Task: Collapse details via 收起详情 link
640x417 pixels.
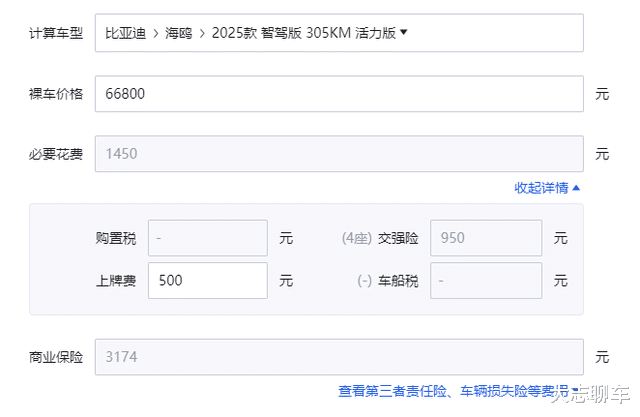Action: click(x=541, y=187)
